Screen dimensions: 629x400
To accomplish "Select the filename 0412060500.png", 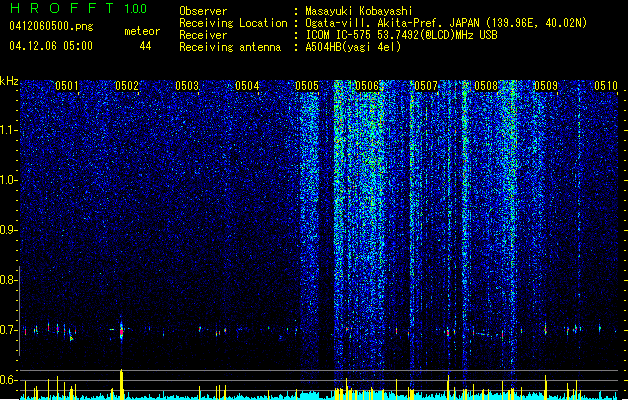I will (51, 26).
